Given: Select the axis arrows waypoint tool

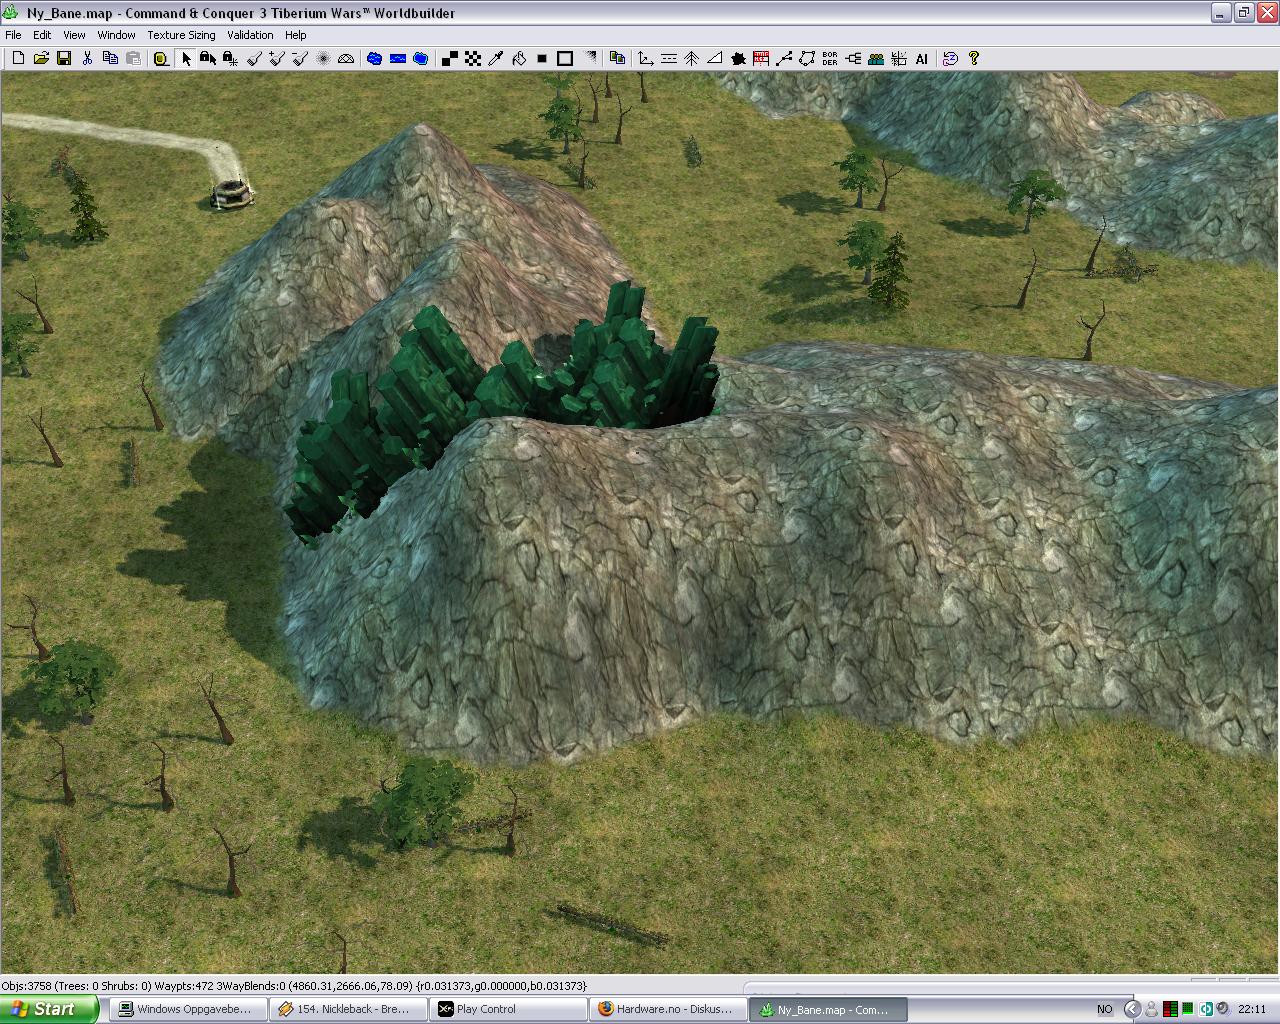Looking at the screenshot, I should (646, 58).
